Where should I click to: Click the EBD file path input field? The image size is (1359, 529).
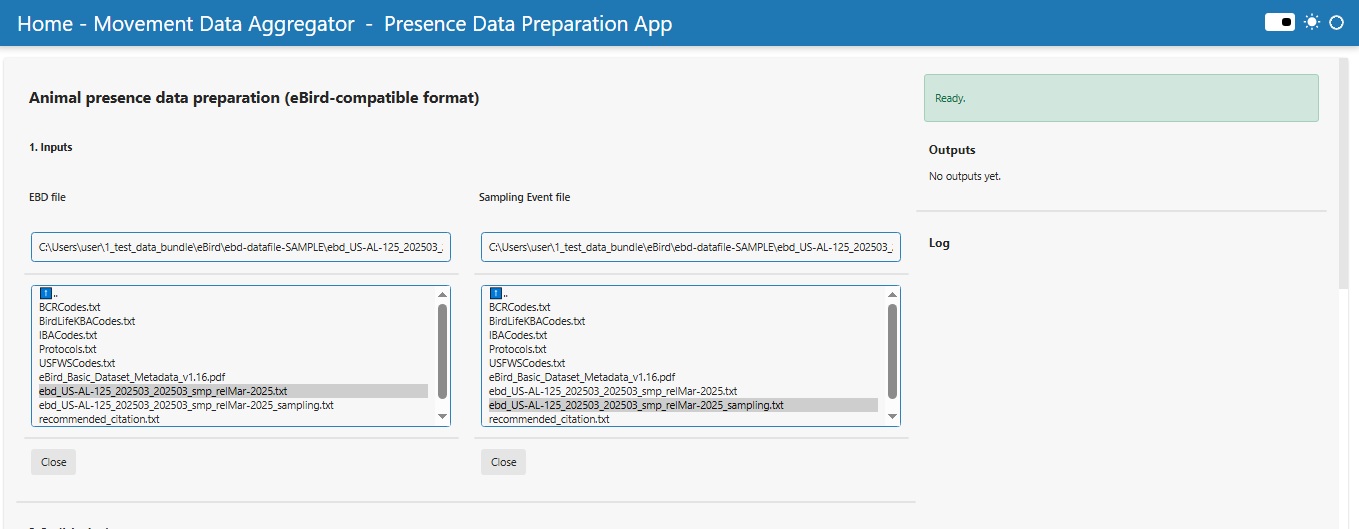(241, 247)
